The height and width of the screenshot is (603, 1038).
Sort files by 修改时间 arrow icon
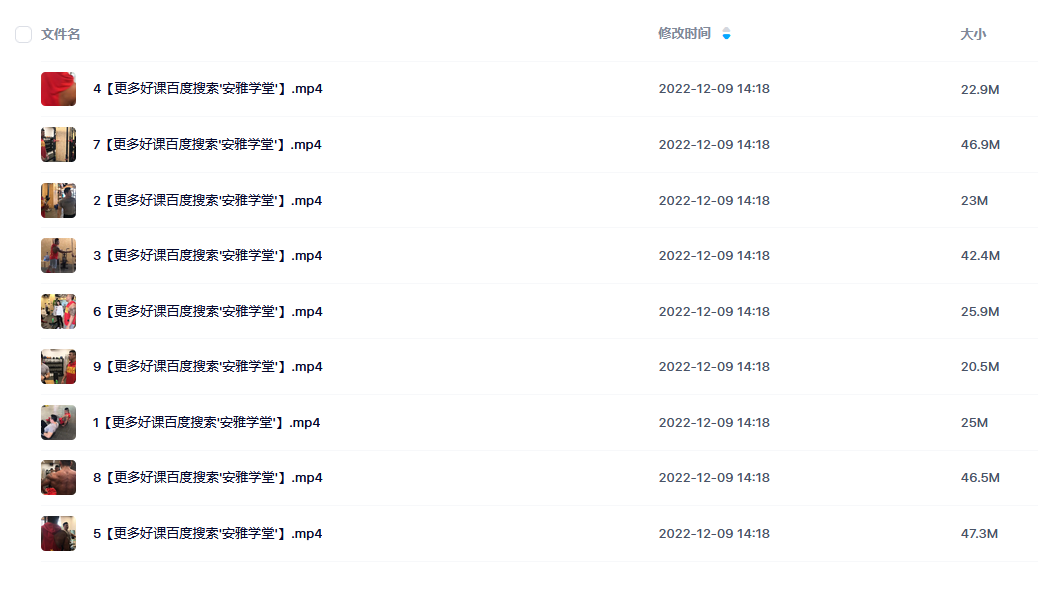pos(726,35)
